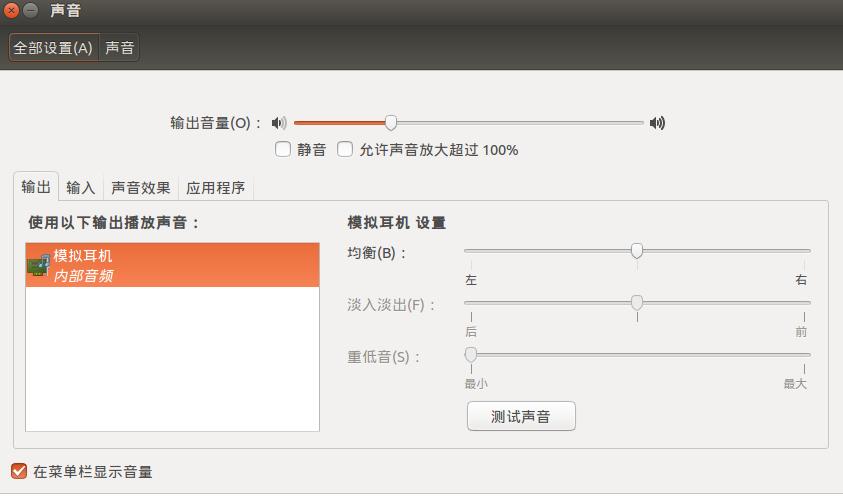Toggle 允许声音放大超过 100% checkbox
The height and width of the screenshot is (496, 843).
pos(345,149)
